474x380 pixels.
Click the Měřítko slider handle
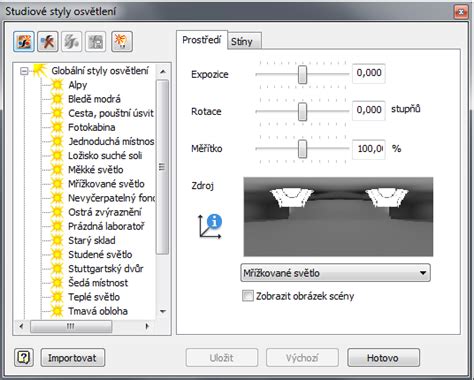[302, 149]
